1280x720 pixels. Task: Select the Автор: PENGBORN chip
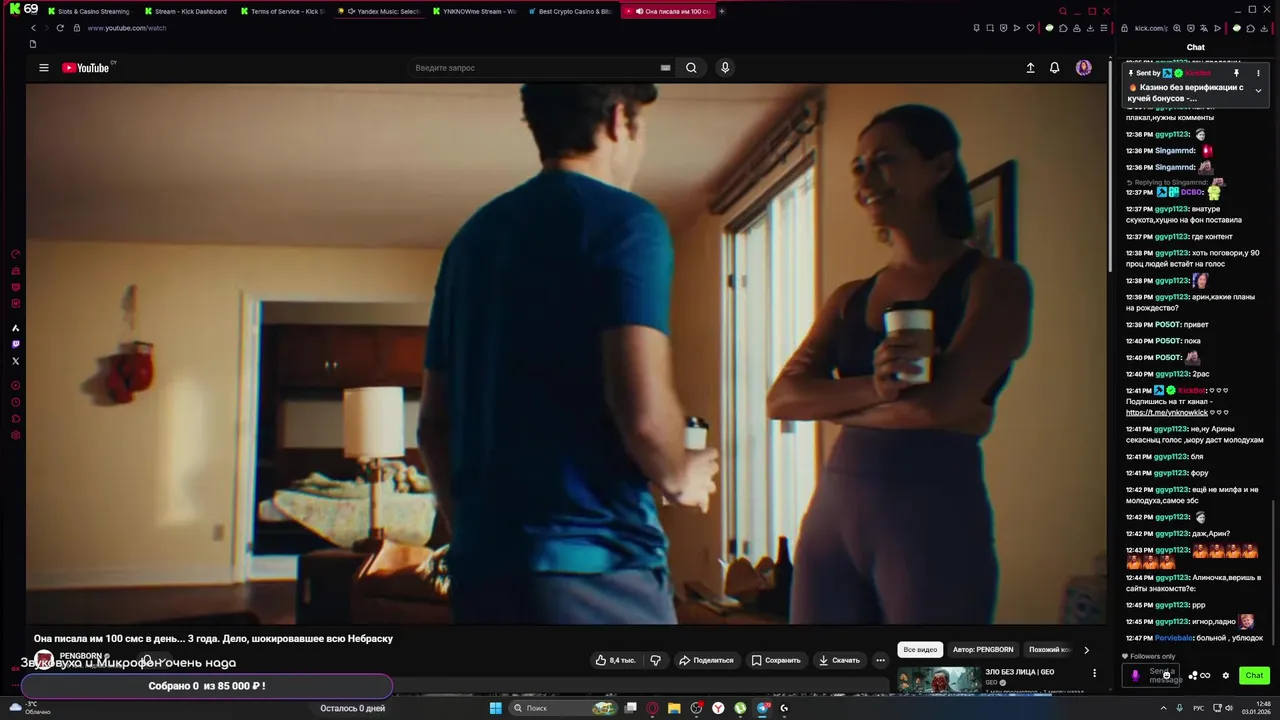coord(983,650)
